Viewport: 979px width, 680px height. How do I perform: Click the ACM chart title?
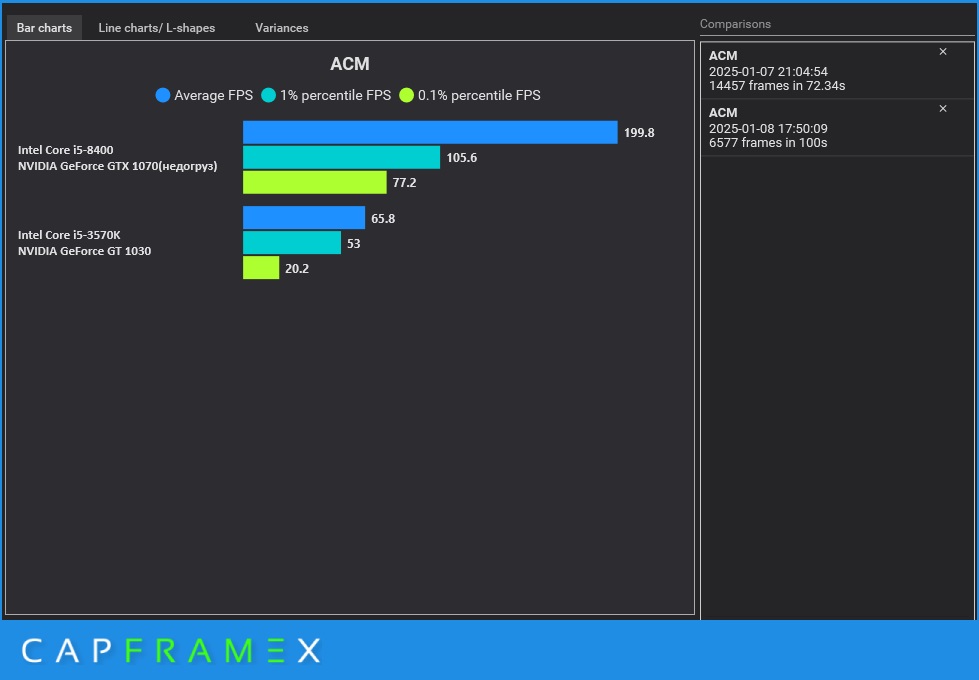coord(350,64)
